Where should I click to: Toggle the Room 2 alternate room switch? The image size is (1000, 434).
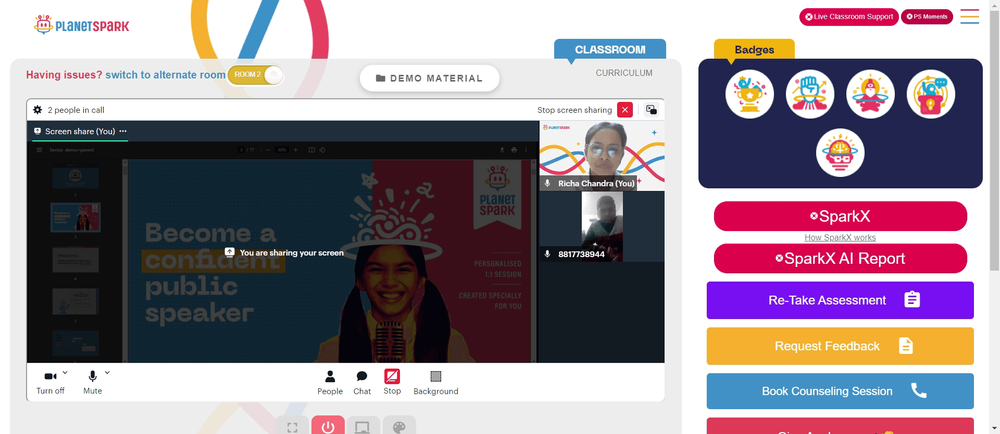pyautogui.click(x=255, y=75)
